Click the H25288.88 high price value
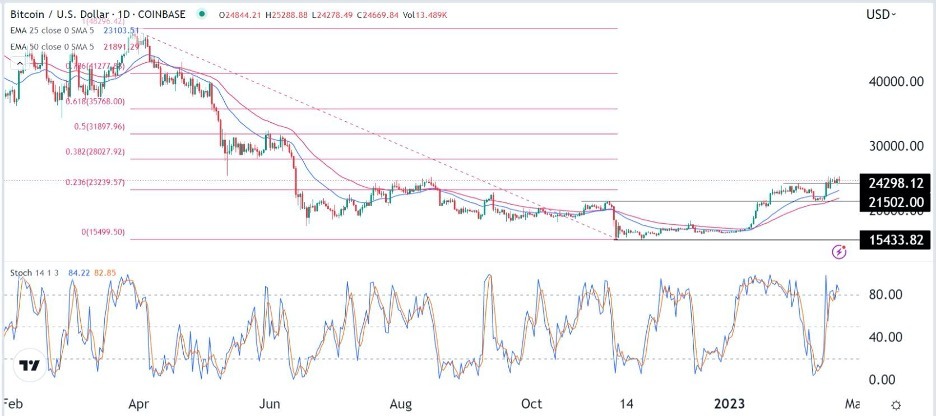The width and height of the screenshot is (936, 416). (289, 14)
